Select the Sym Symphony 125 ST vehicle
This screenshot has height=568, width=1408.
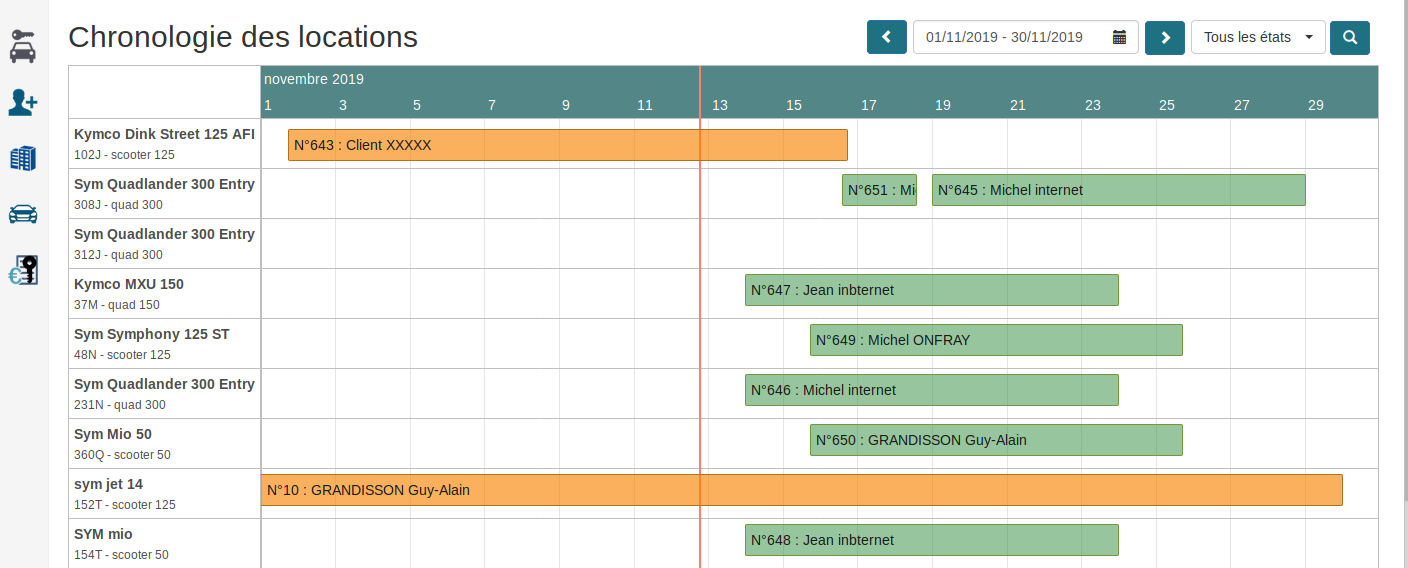(x=152, y=334)
